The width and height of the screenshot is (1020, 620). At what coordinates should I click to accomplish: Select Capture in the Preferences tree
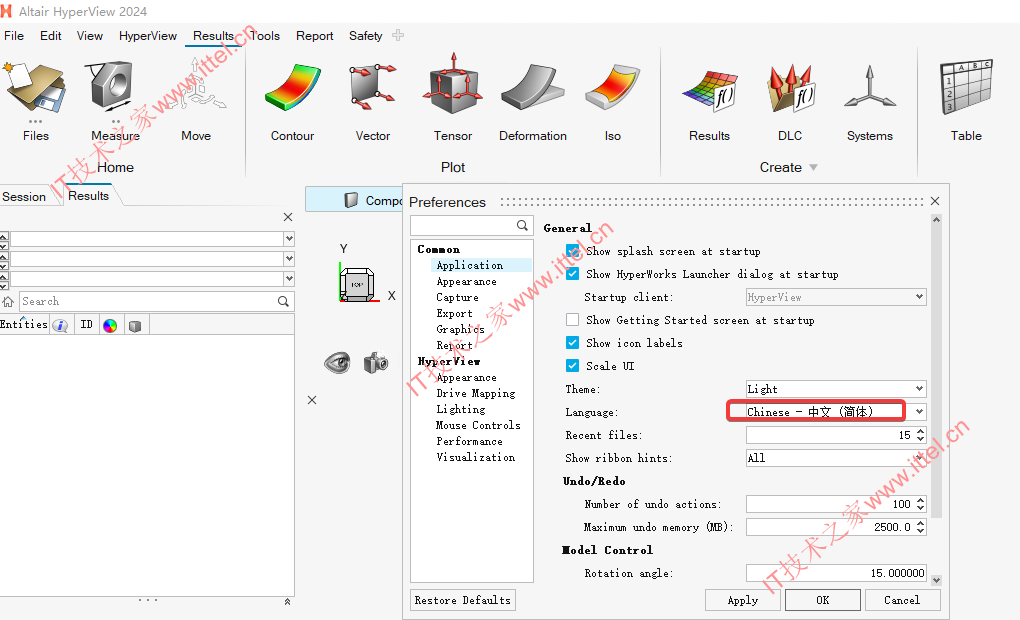pyautogui.click(x=457, y=297)
